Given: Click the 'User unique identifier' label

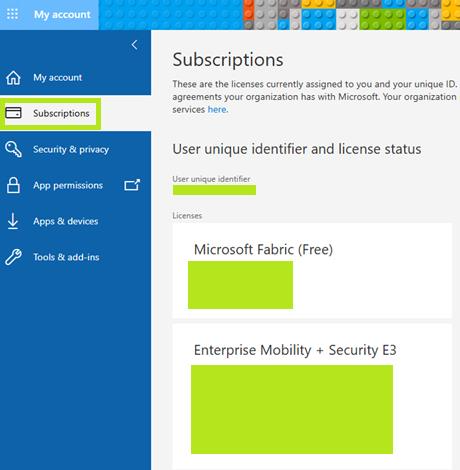Looking at the screenshot, I should (211, 179).
